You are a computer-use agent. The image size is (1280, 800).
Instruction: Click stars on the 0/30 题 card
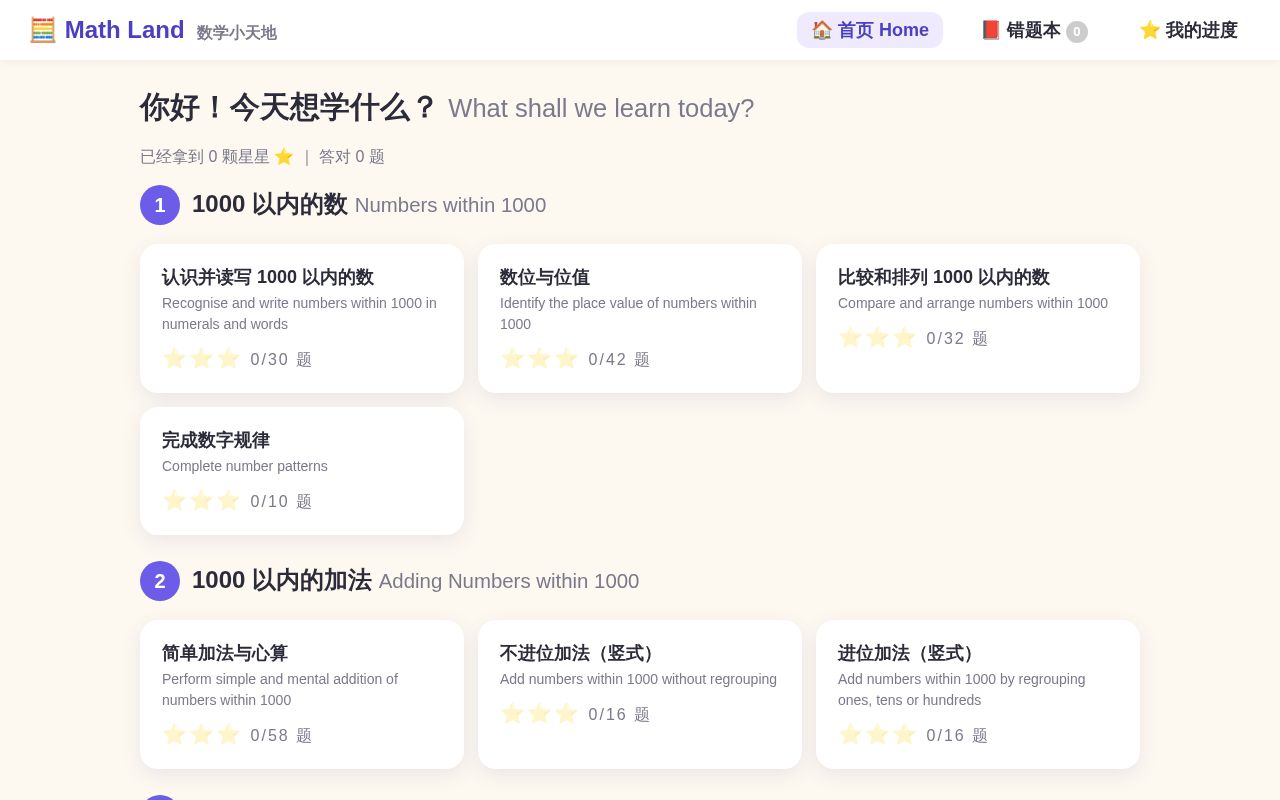[201, 359]
